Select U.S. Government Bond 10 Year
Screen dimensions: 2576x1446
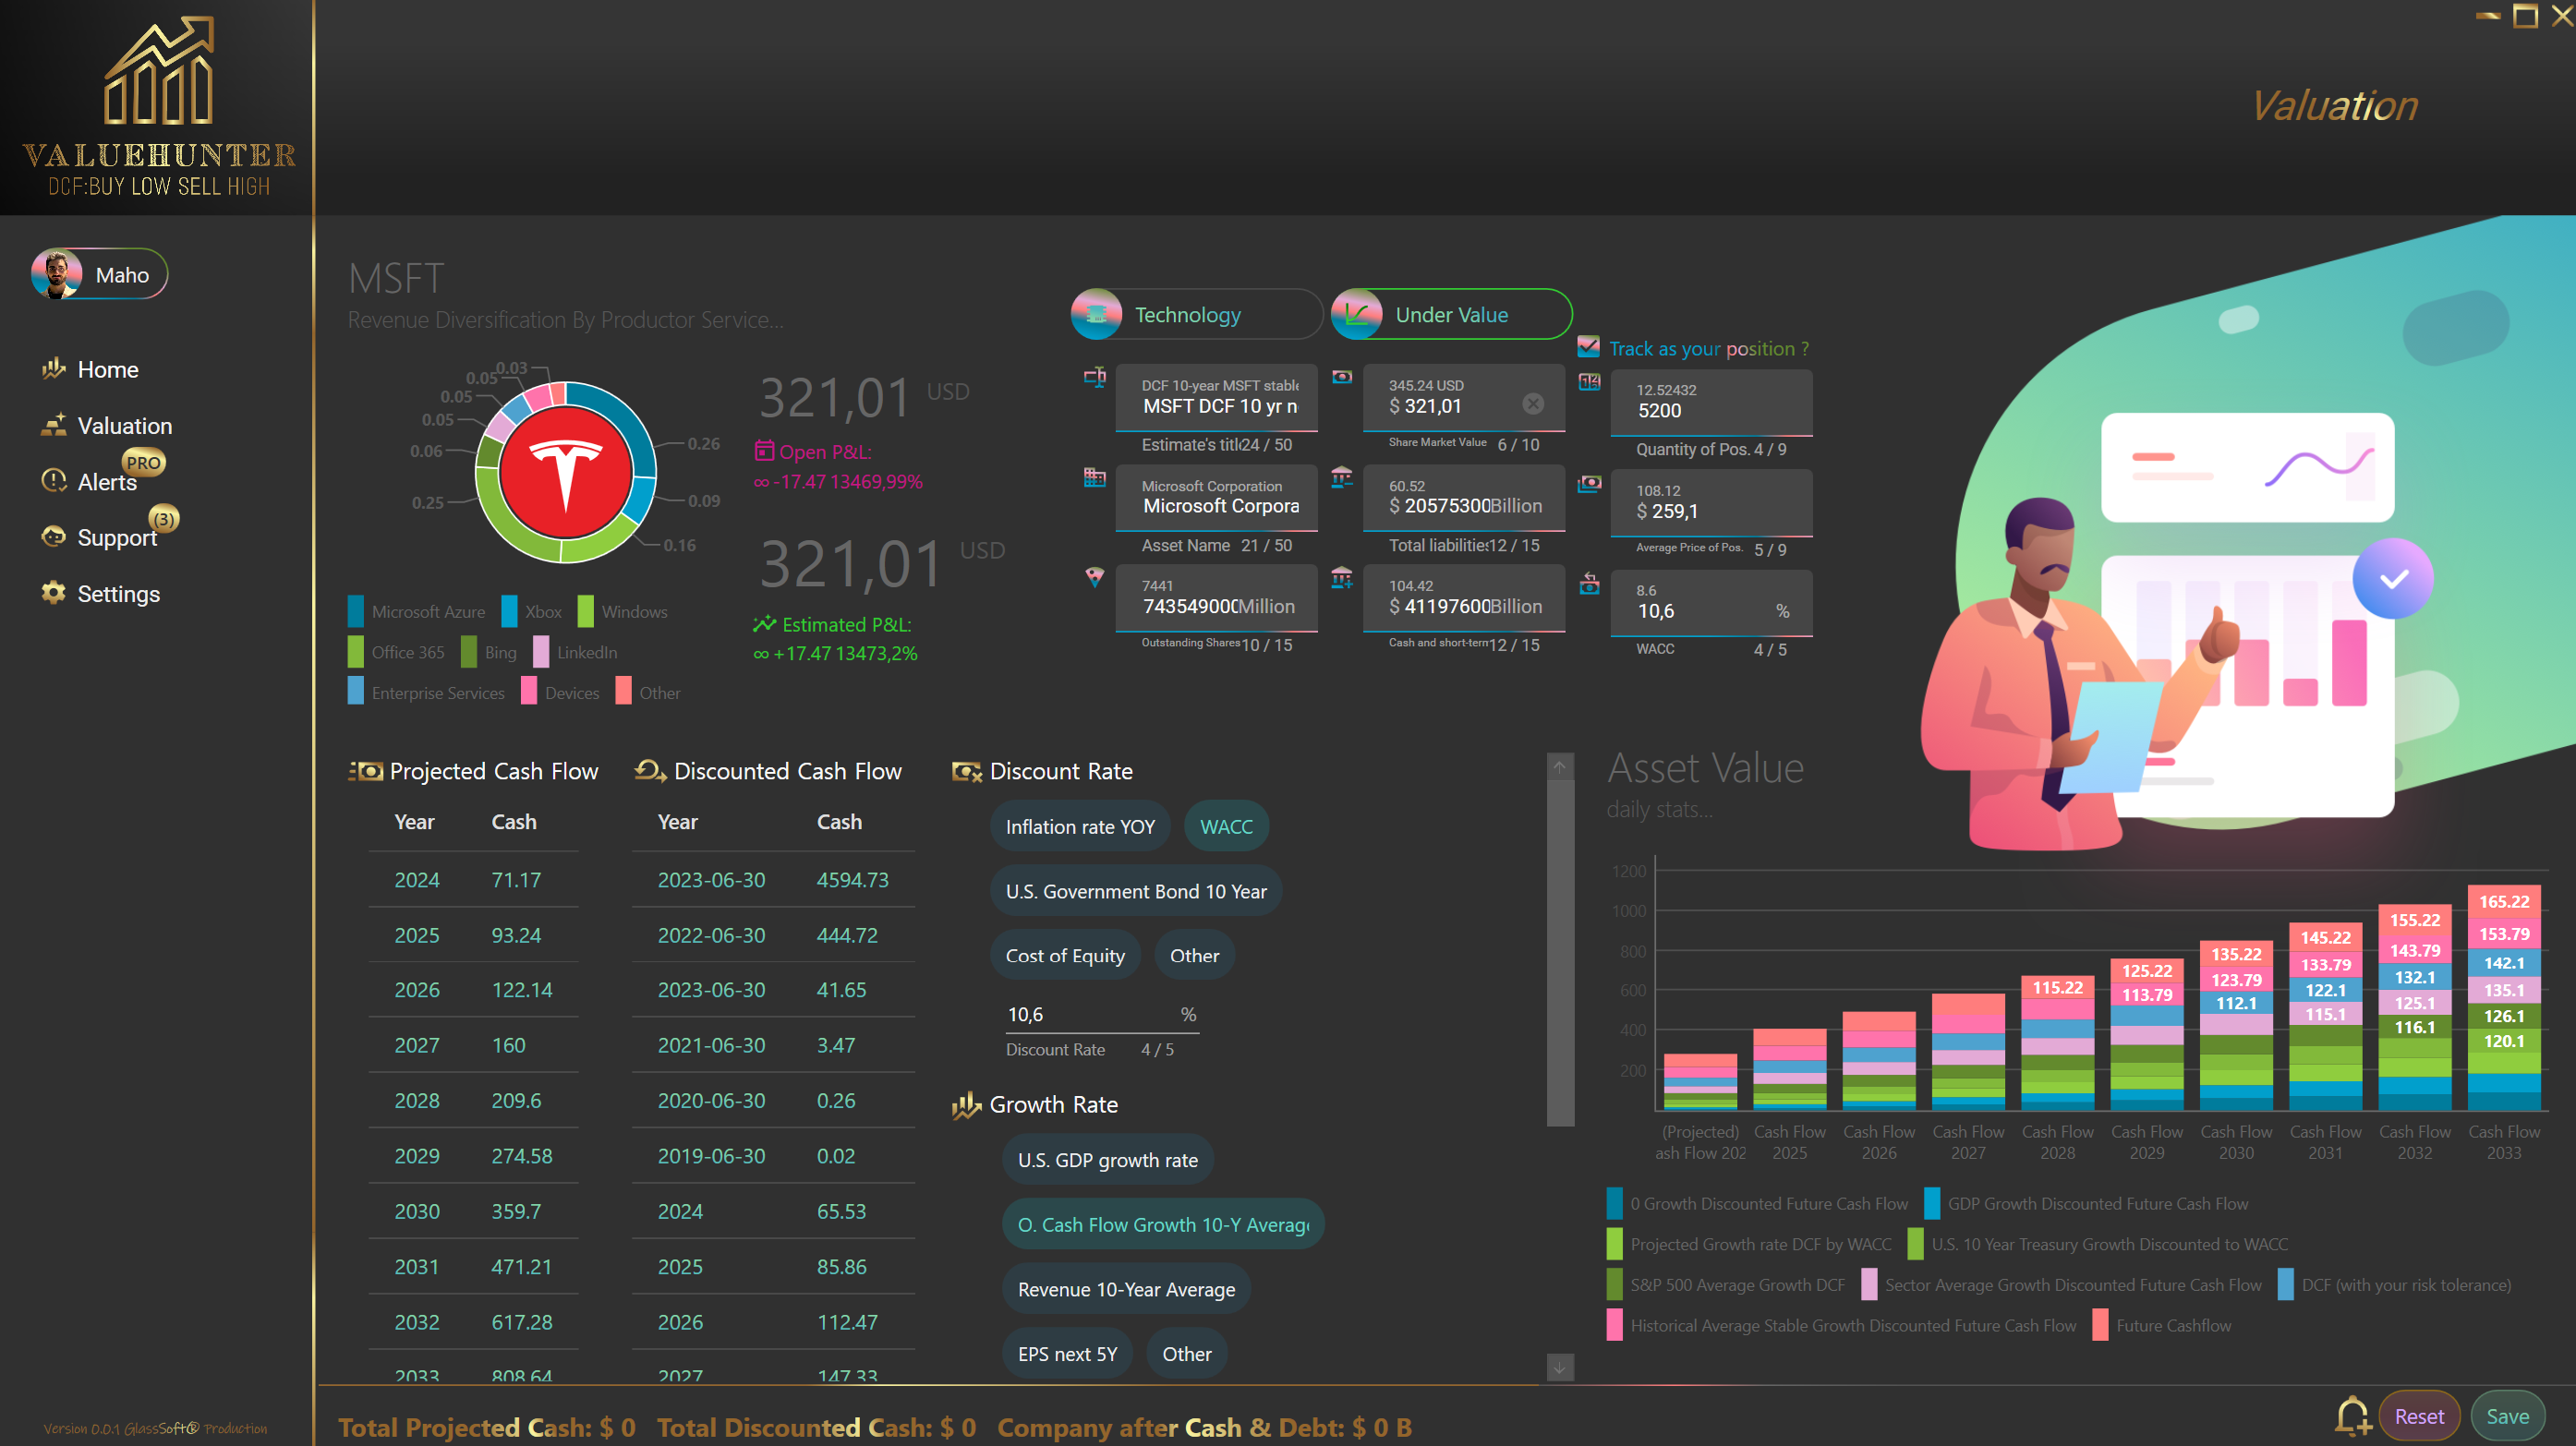pos(1136,891)
